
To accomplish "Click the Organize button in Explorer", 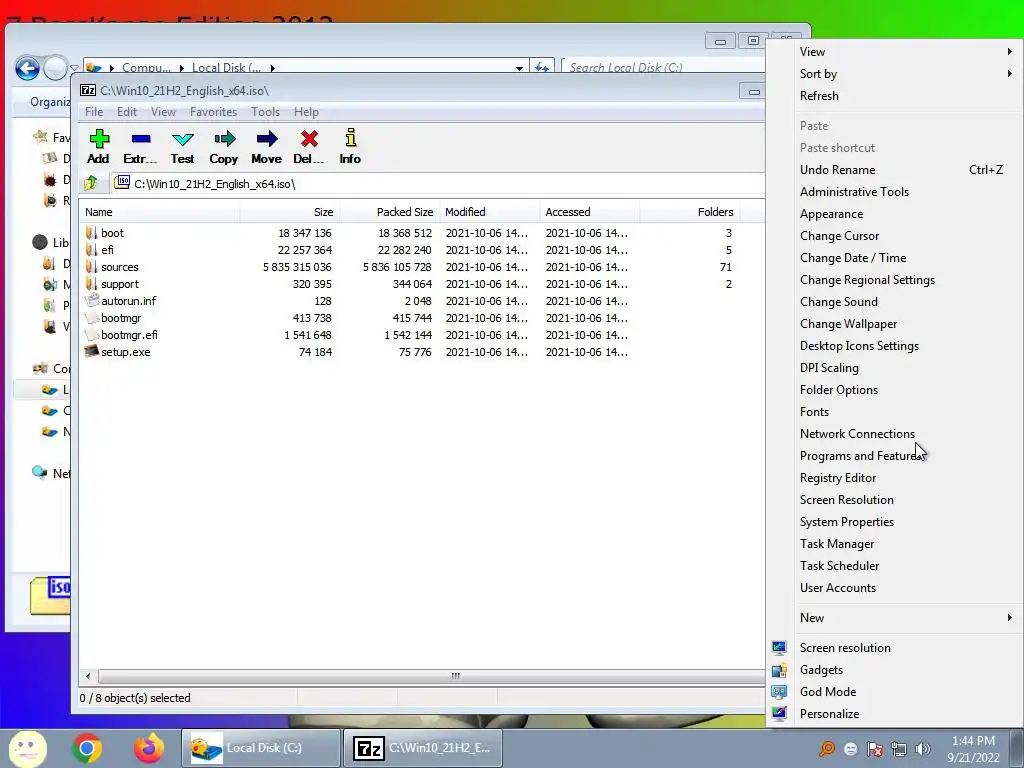I will click(50, 102).
